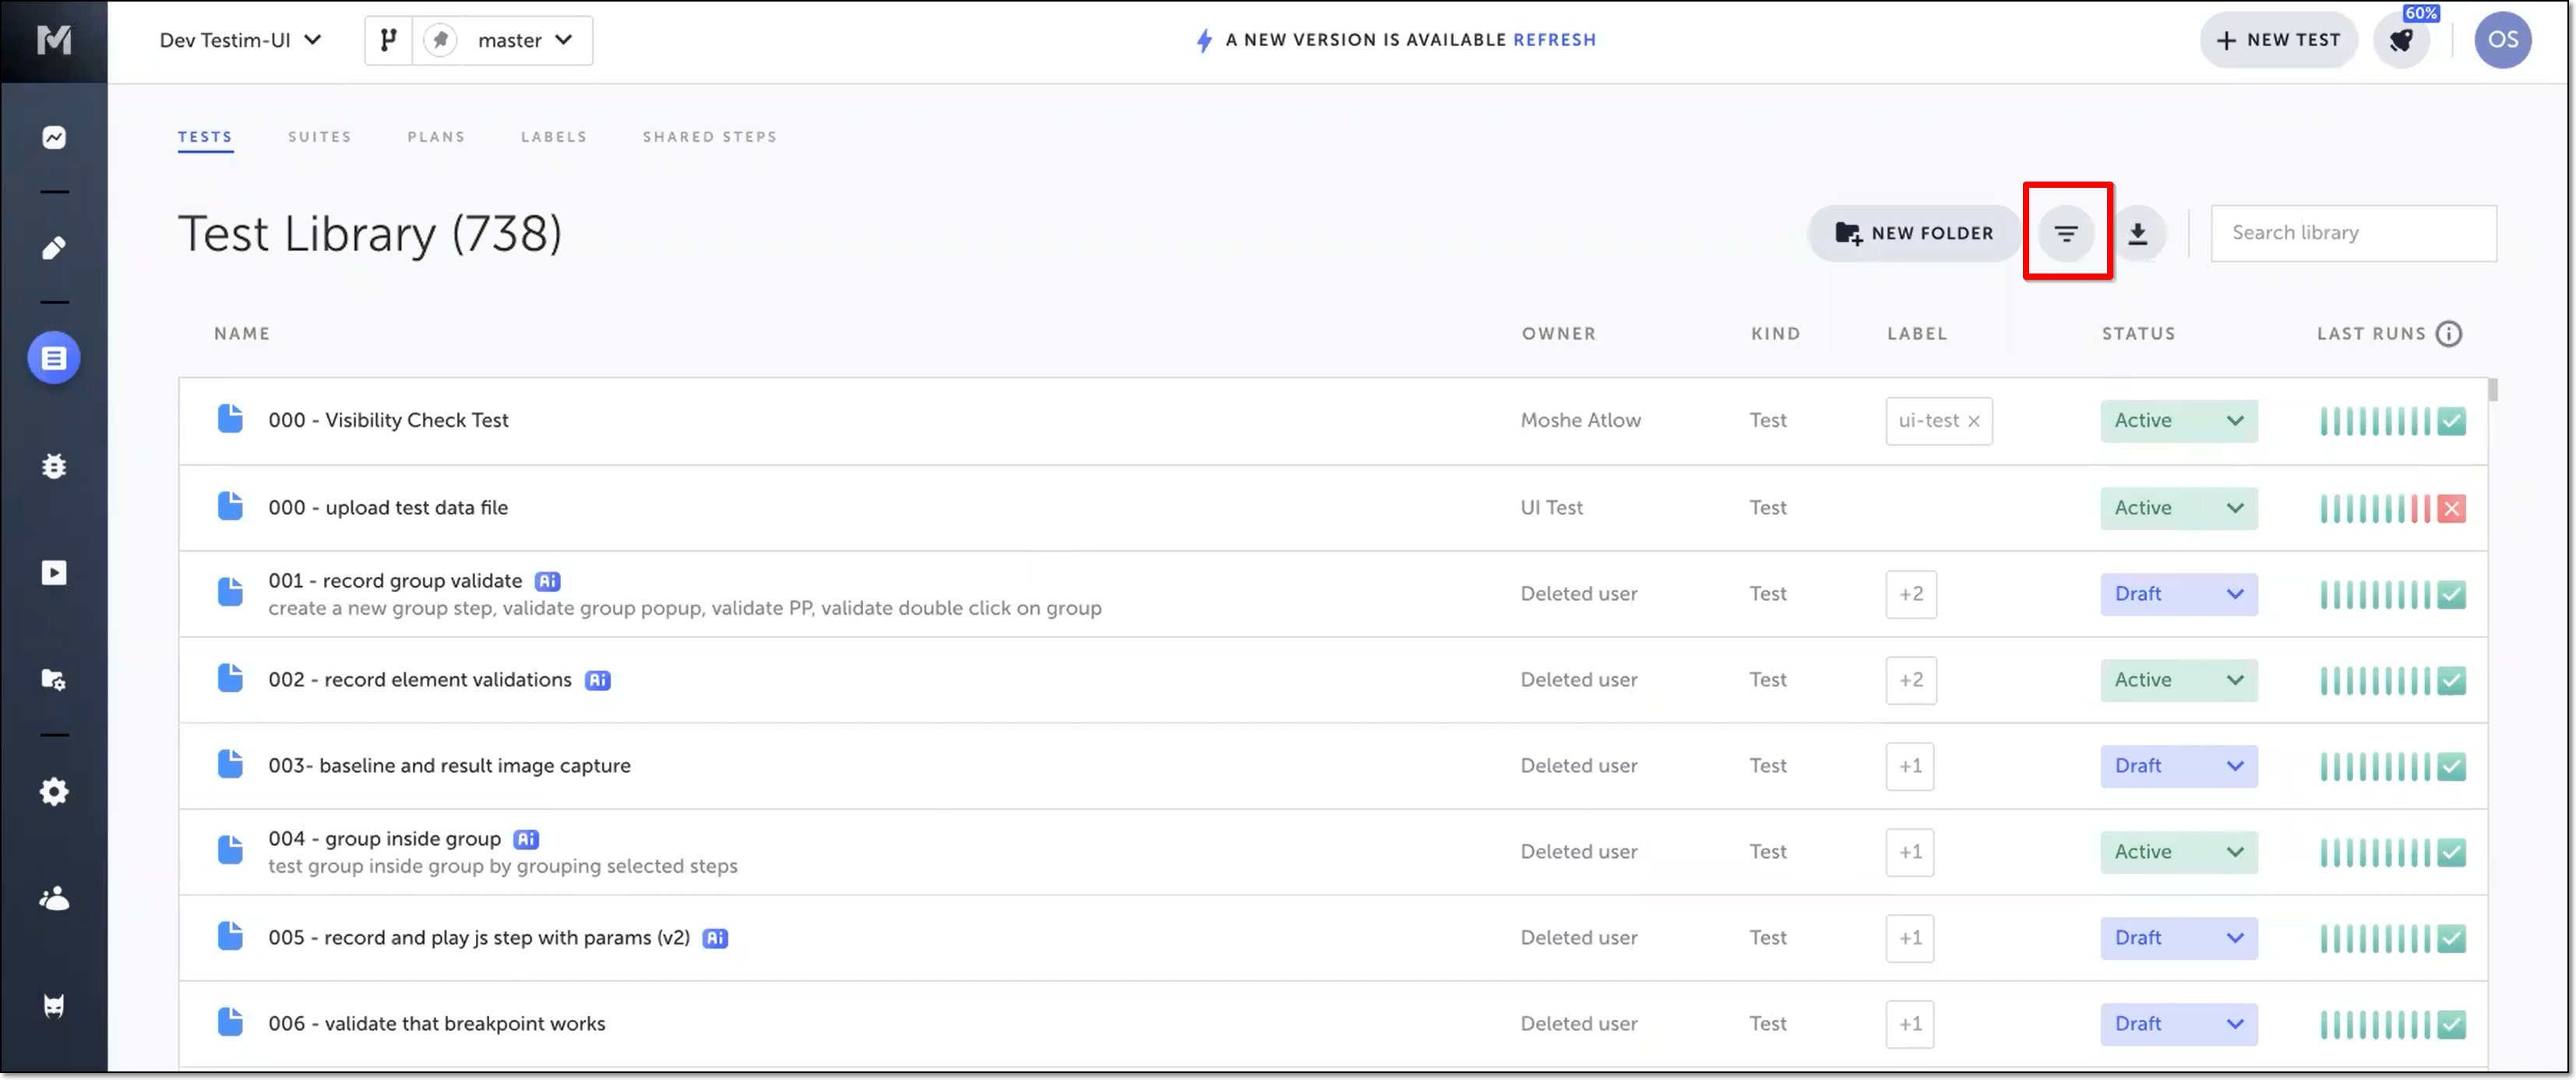Switch to the Suites tab
Image resolution: width=2576 pixels, height=1080 pixels.
point(320,137)
